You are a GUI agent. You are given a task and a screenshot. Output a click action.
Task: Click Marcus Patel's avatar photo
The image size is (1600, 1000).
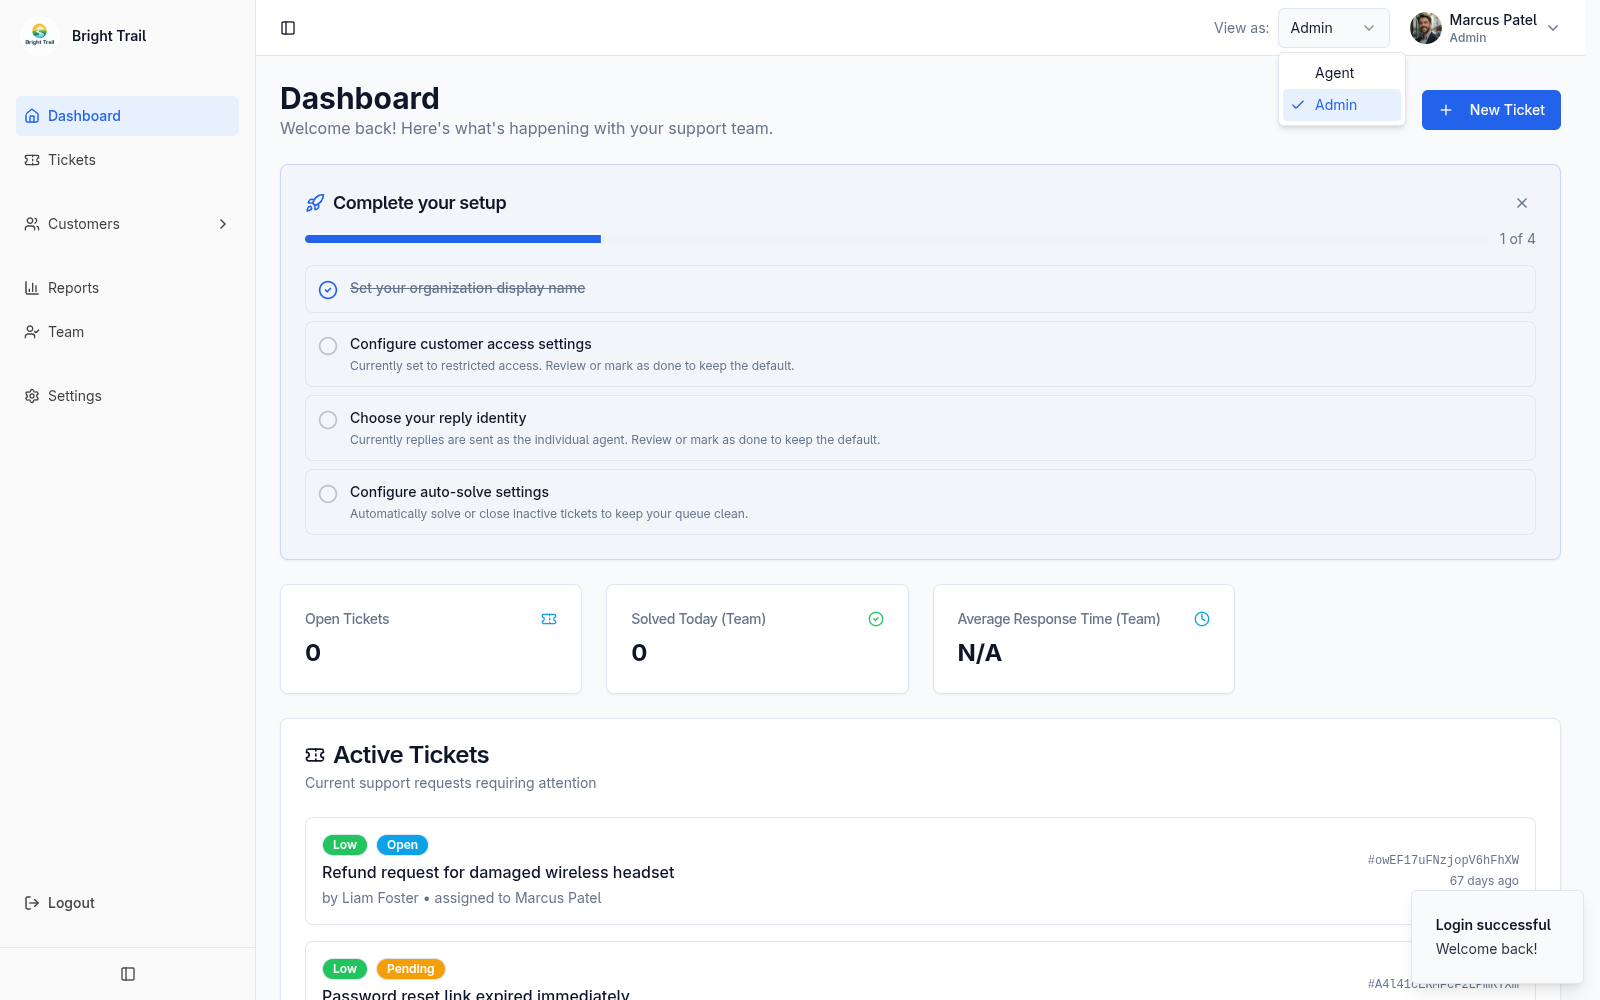[1426, 28]
